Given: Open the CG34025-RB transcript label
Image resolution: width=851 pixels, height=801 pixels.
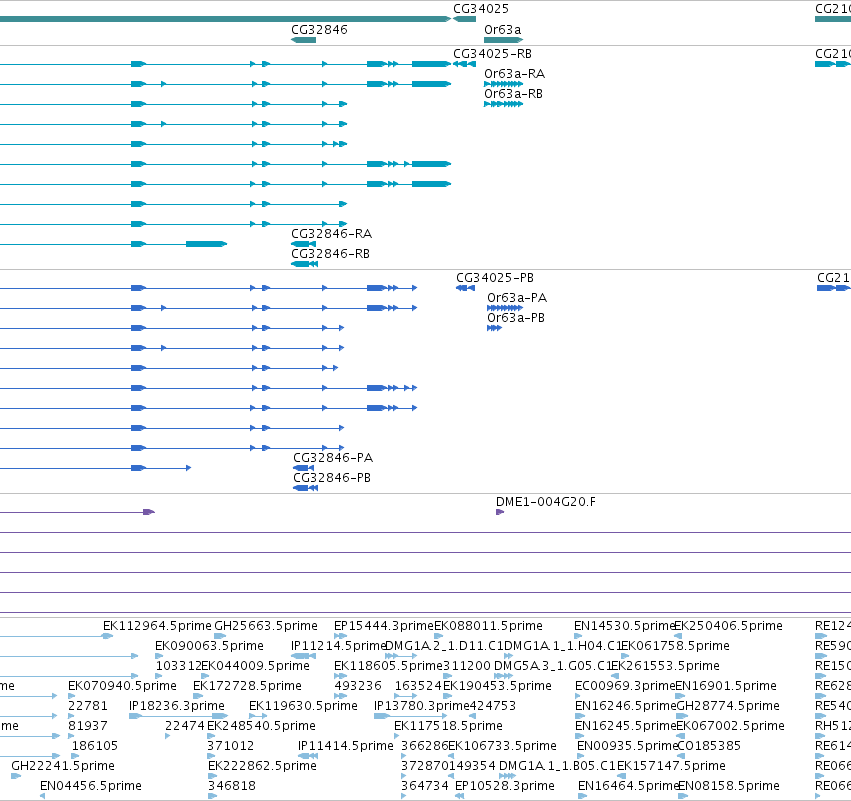Looking at the screenshot, I should click(492, 54).
